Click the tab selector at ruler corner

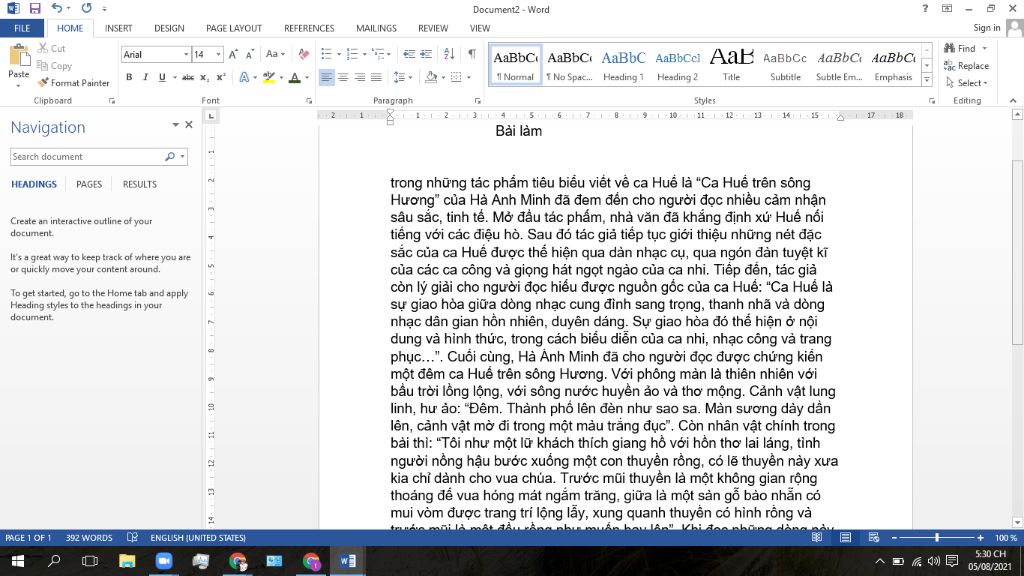pos(210,116)
